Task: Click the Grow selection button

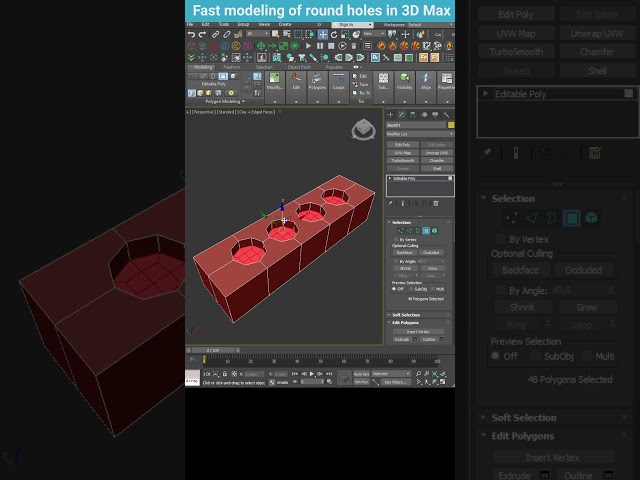Action: pos(432,268)
